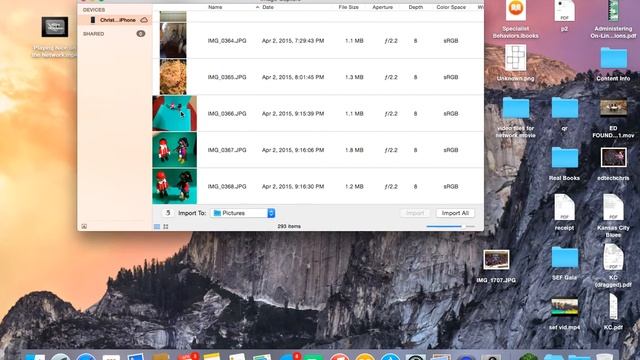Click the date Apr 2, 2015, 9:16:06 PM

293,150
